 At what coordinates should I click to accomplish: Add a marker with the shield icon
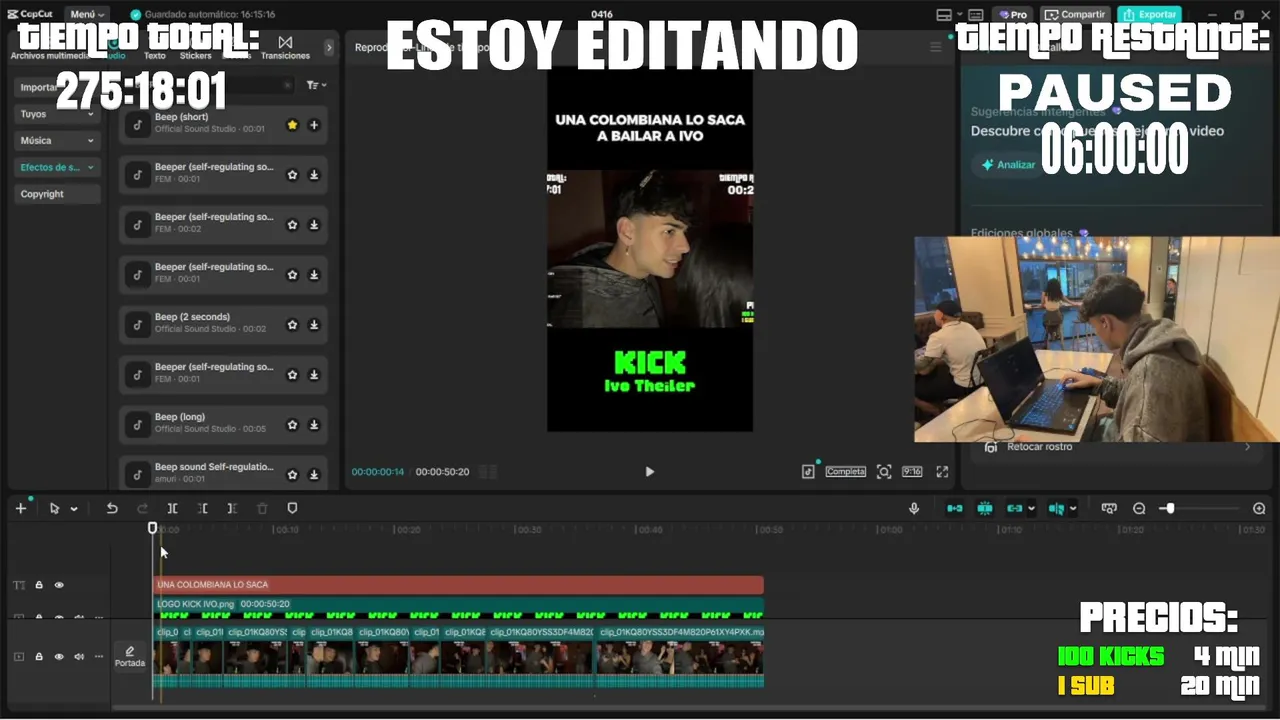point(292,508)
